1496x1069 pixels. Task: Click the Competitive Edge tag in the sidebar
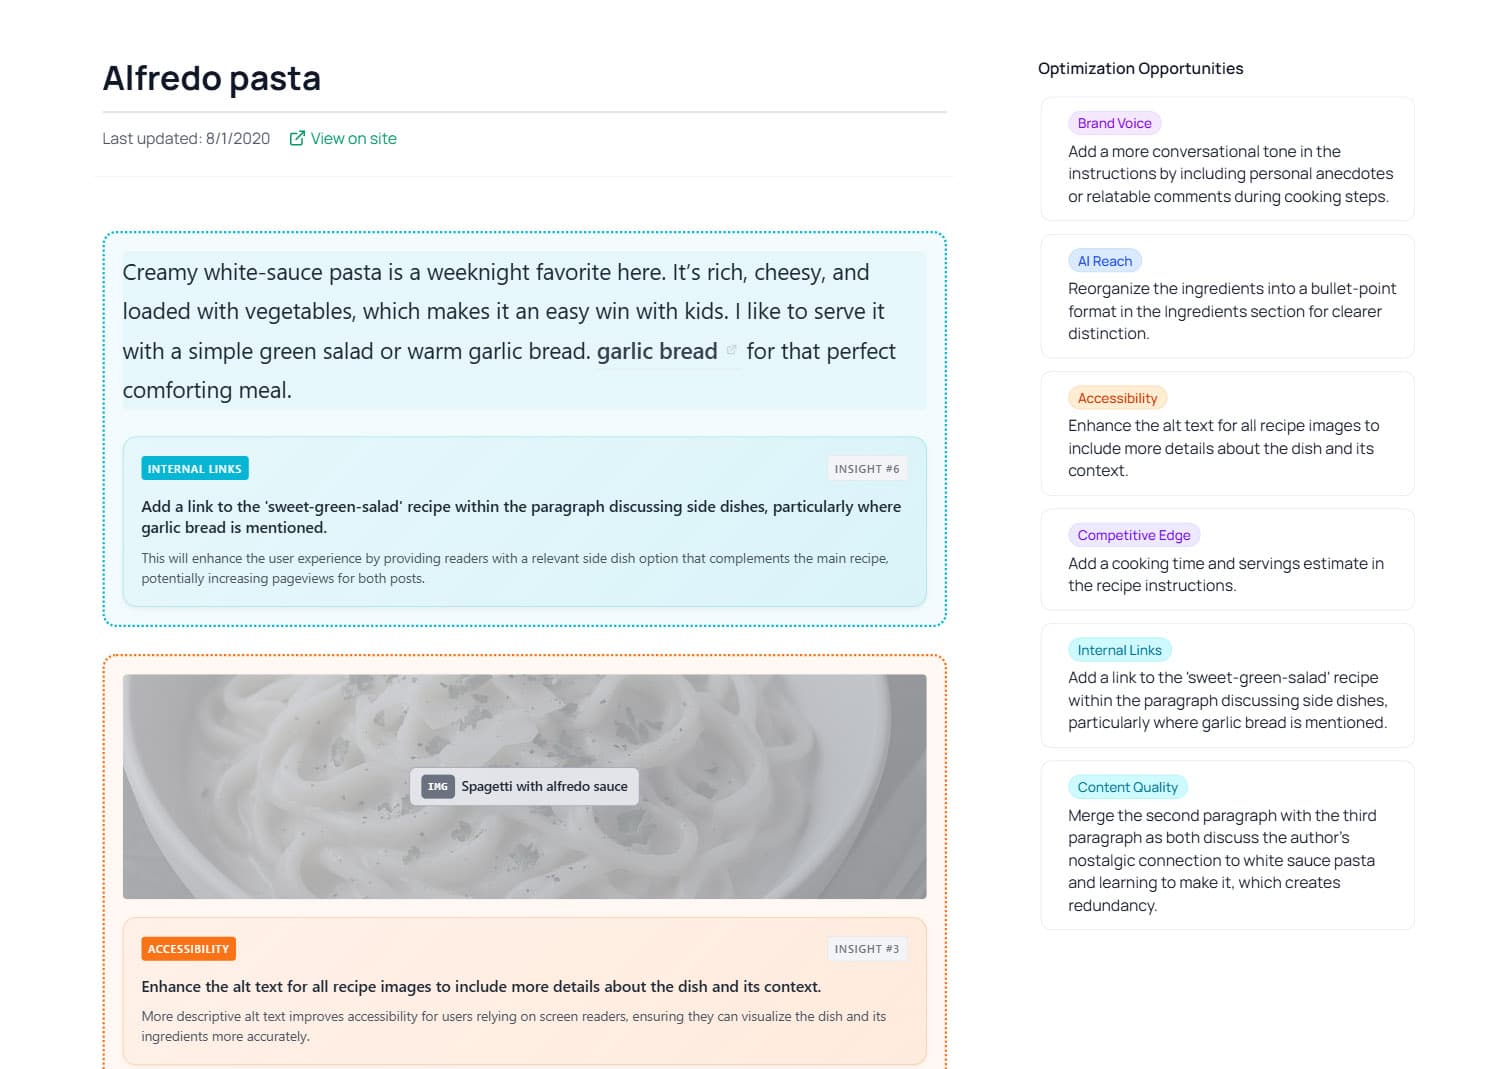tap(1133, 535)
